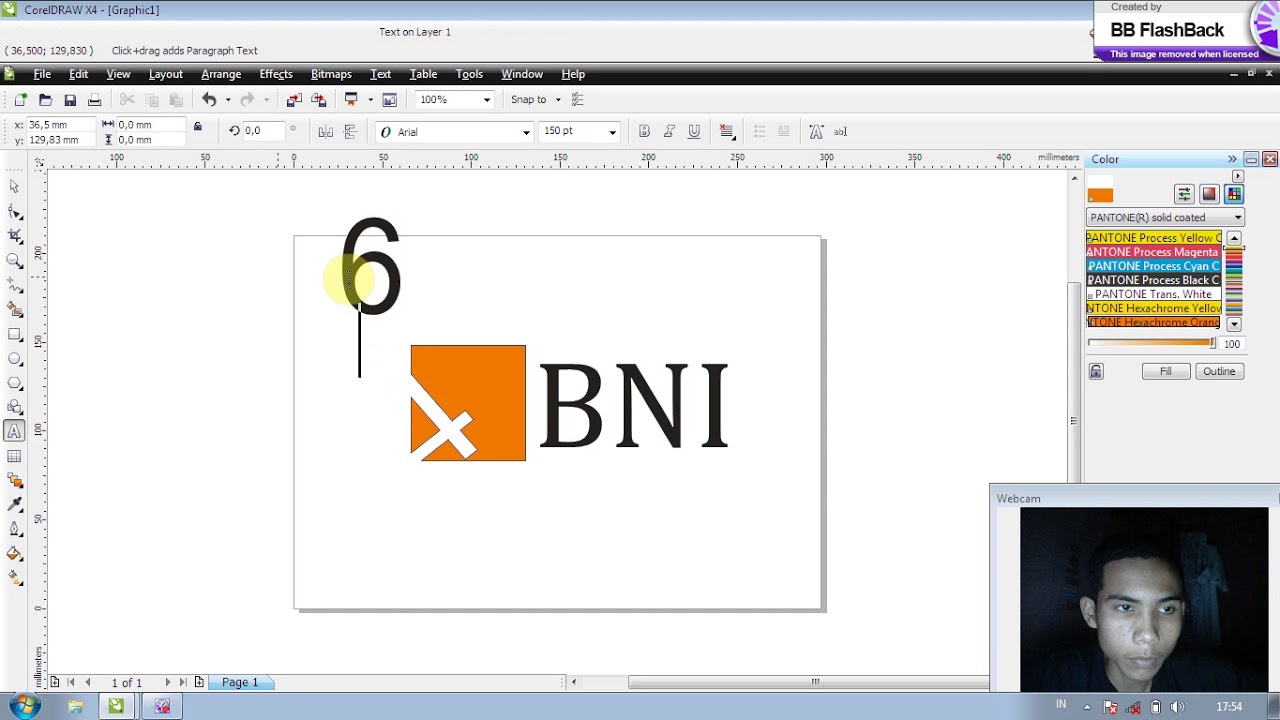Toggle lock ratio padlock
Image resolution: width=1280 pixels, height=720 pixels.
coord(198,127)
